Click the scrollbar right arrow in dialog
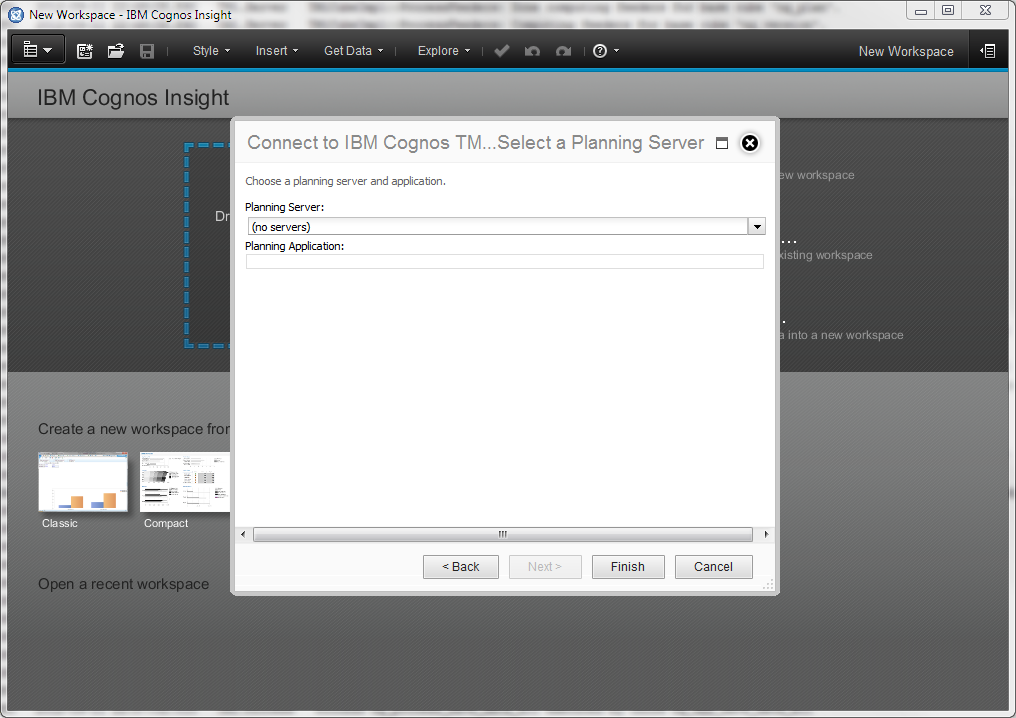This screenshot has width=1016, height=718. point(766,535)
